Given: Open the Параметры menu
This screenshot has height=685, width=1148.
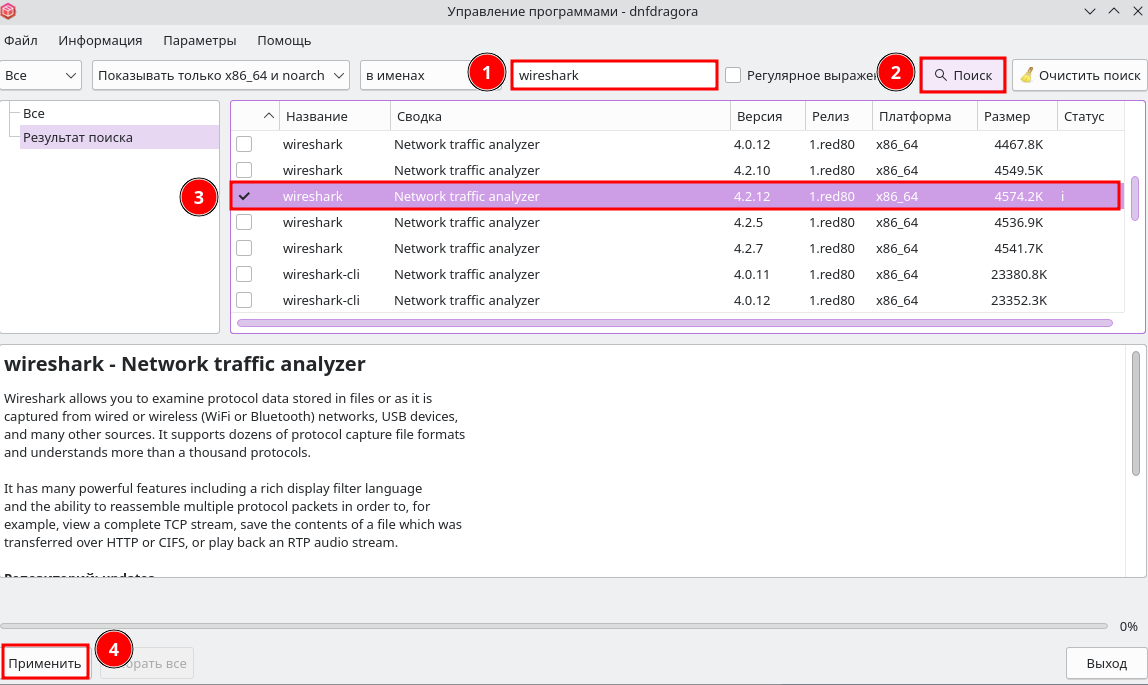Looking at the screenshot, I should click(200, 41).
